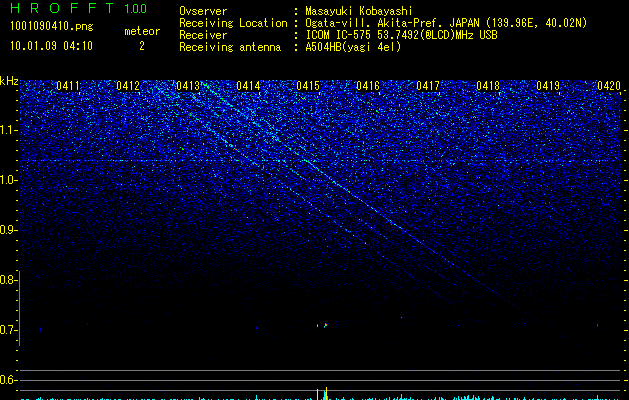Click the 0415 time marker

pos(308,86)
